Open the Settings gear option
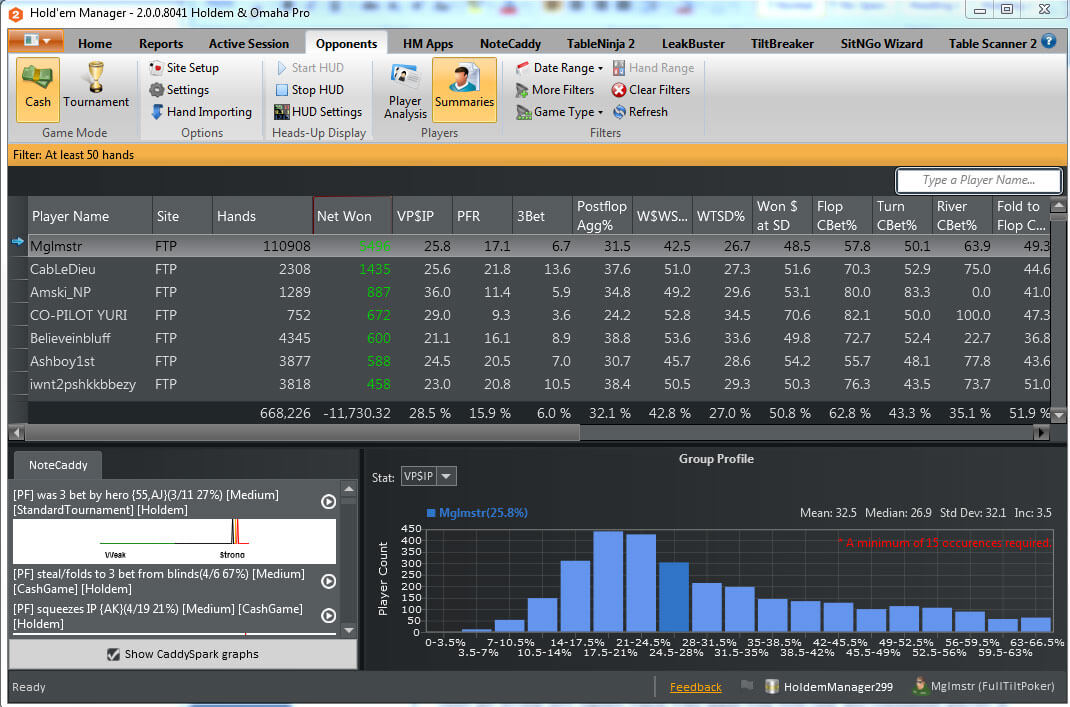Image resolution: width=1070 pixels, height=707 pixels. pyautogui.click(x=179, y=89)
